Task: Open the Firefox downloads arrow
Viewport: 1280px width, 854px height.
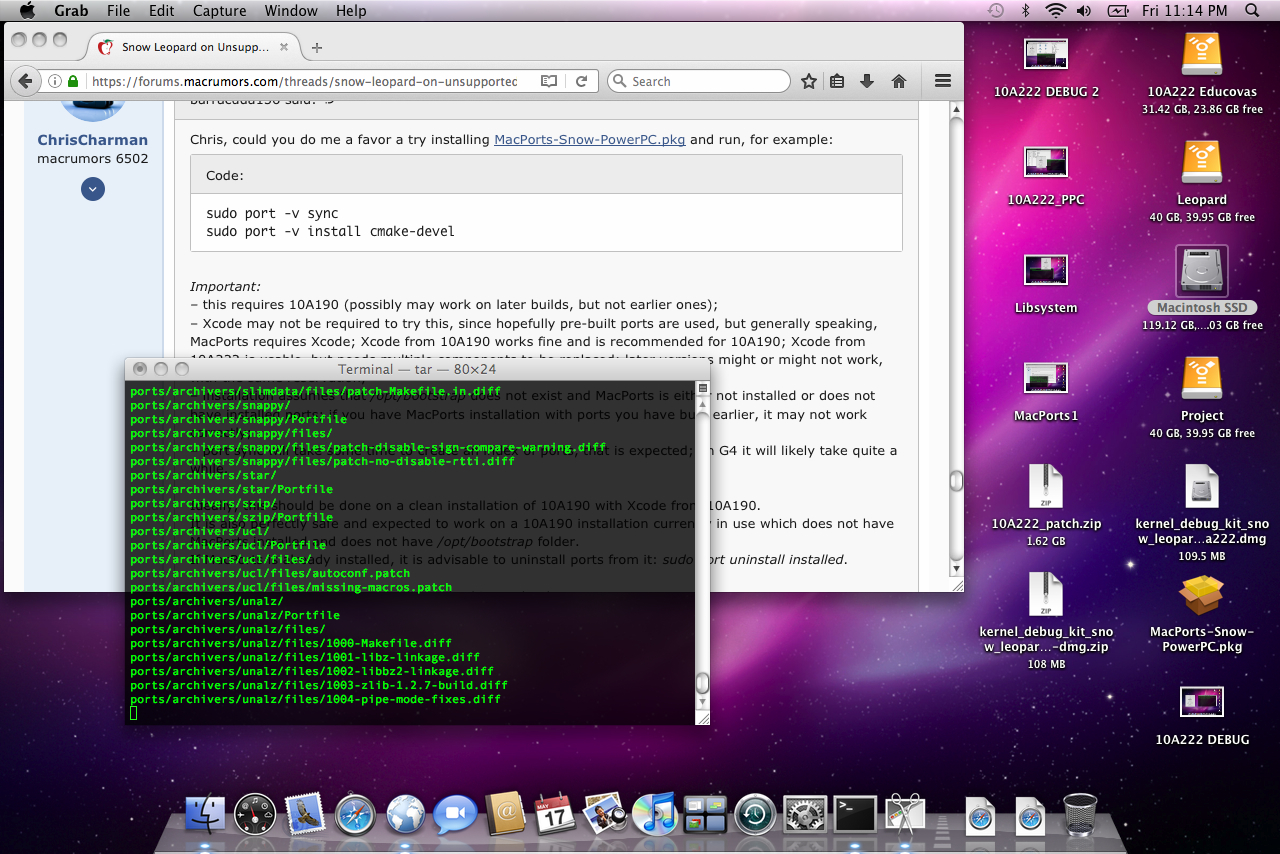Action: tap(867, 81)
